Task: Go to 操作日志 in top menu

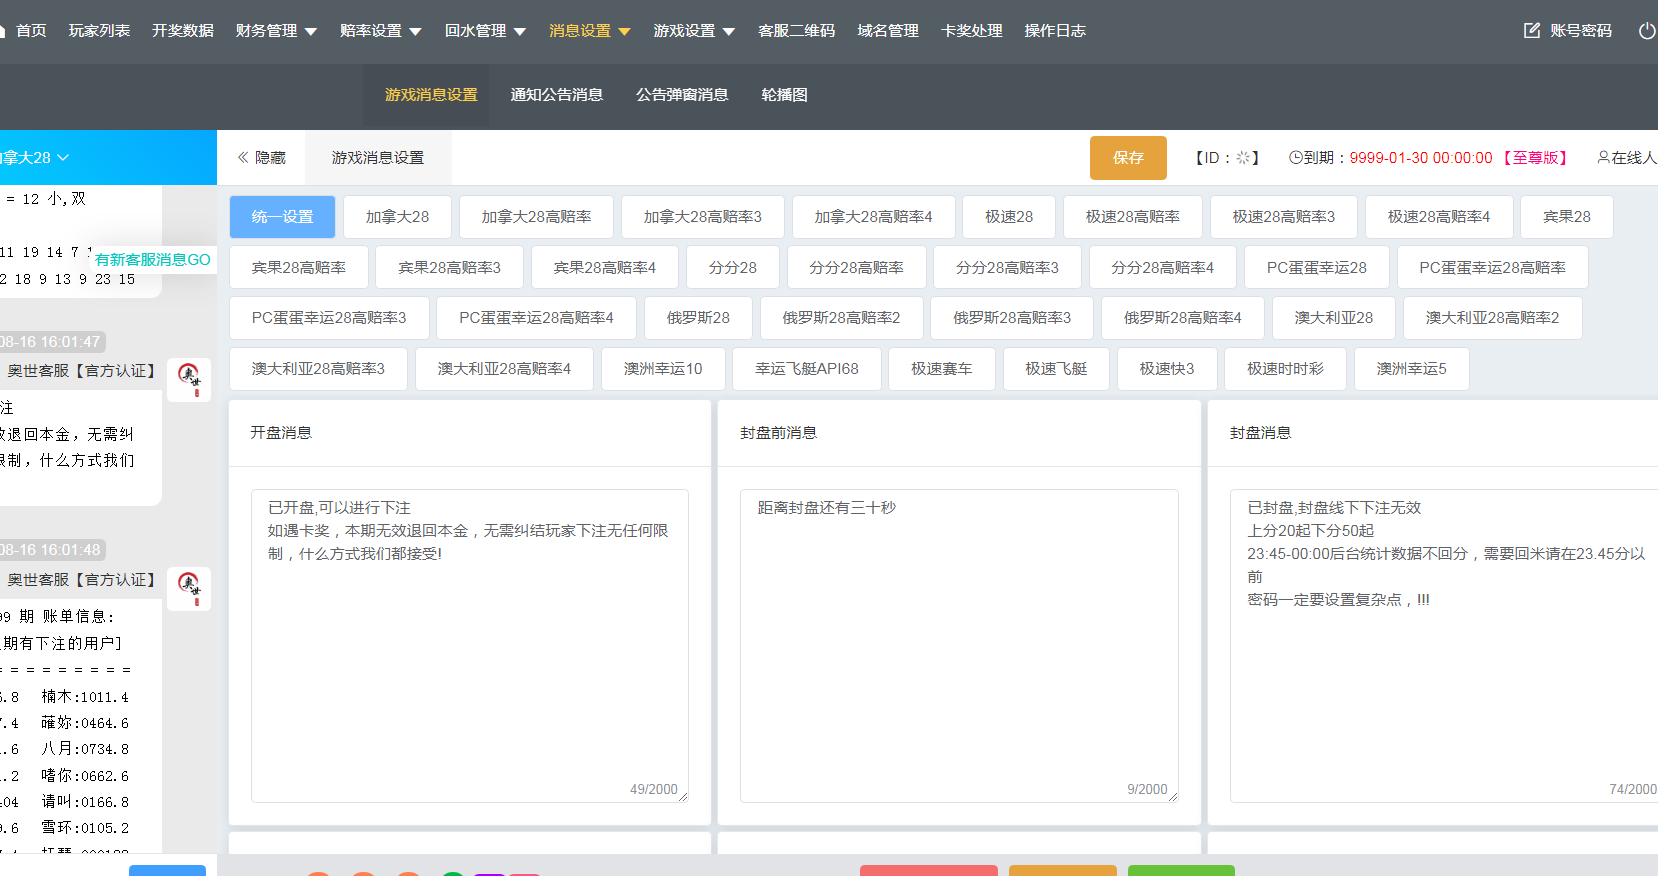Action: 1054,31
